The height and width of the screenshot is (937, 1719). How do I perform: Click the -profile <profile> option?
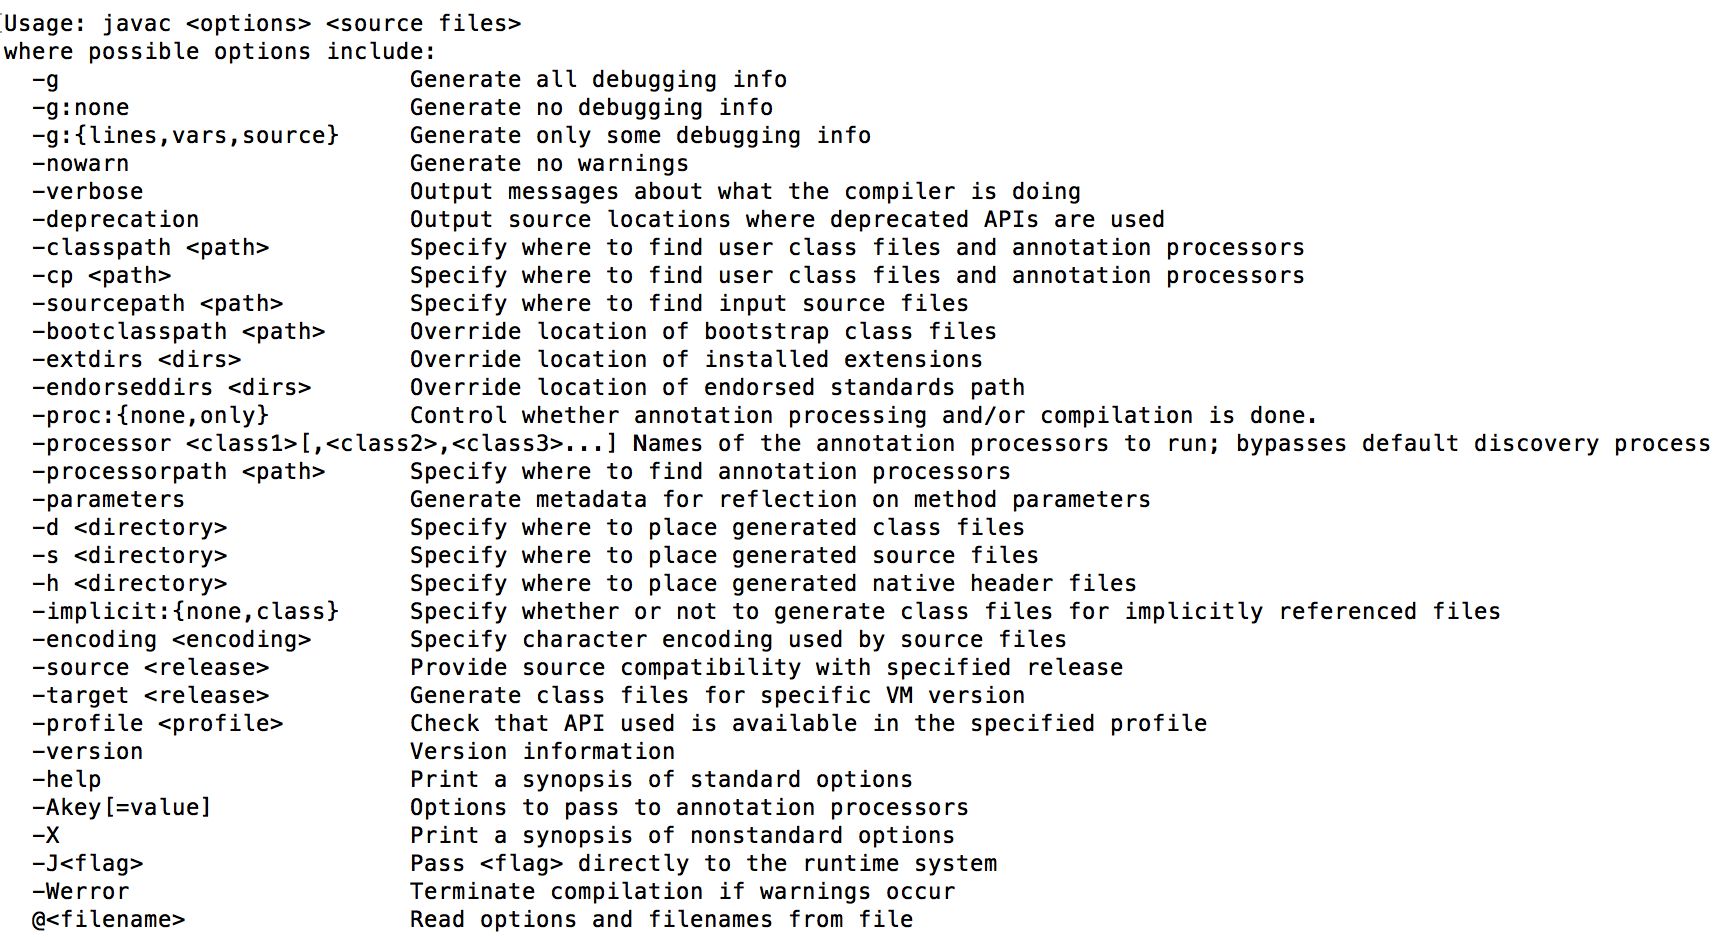coord(157,724)
